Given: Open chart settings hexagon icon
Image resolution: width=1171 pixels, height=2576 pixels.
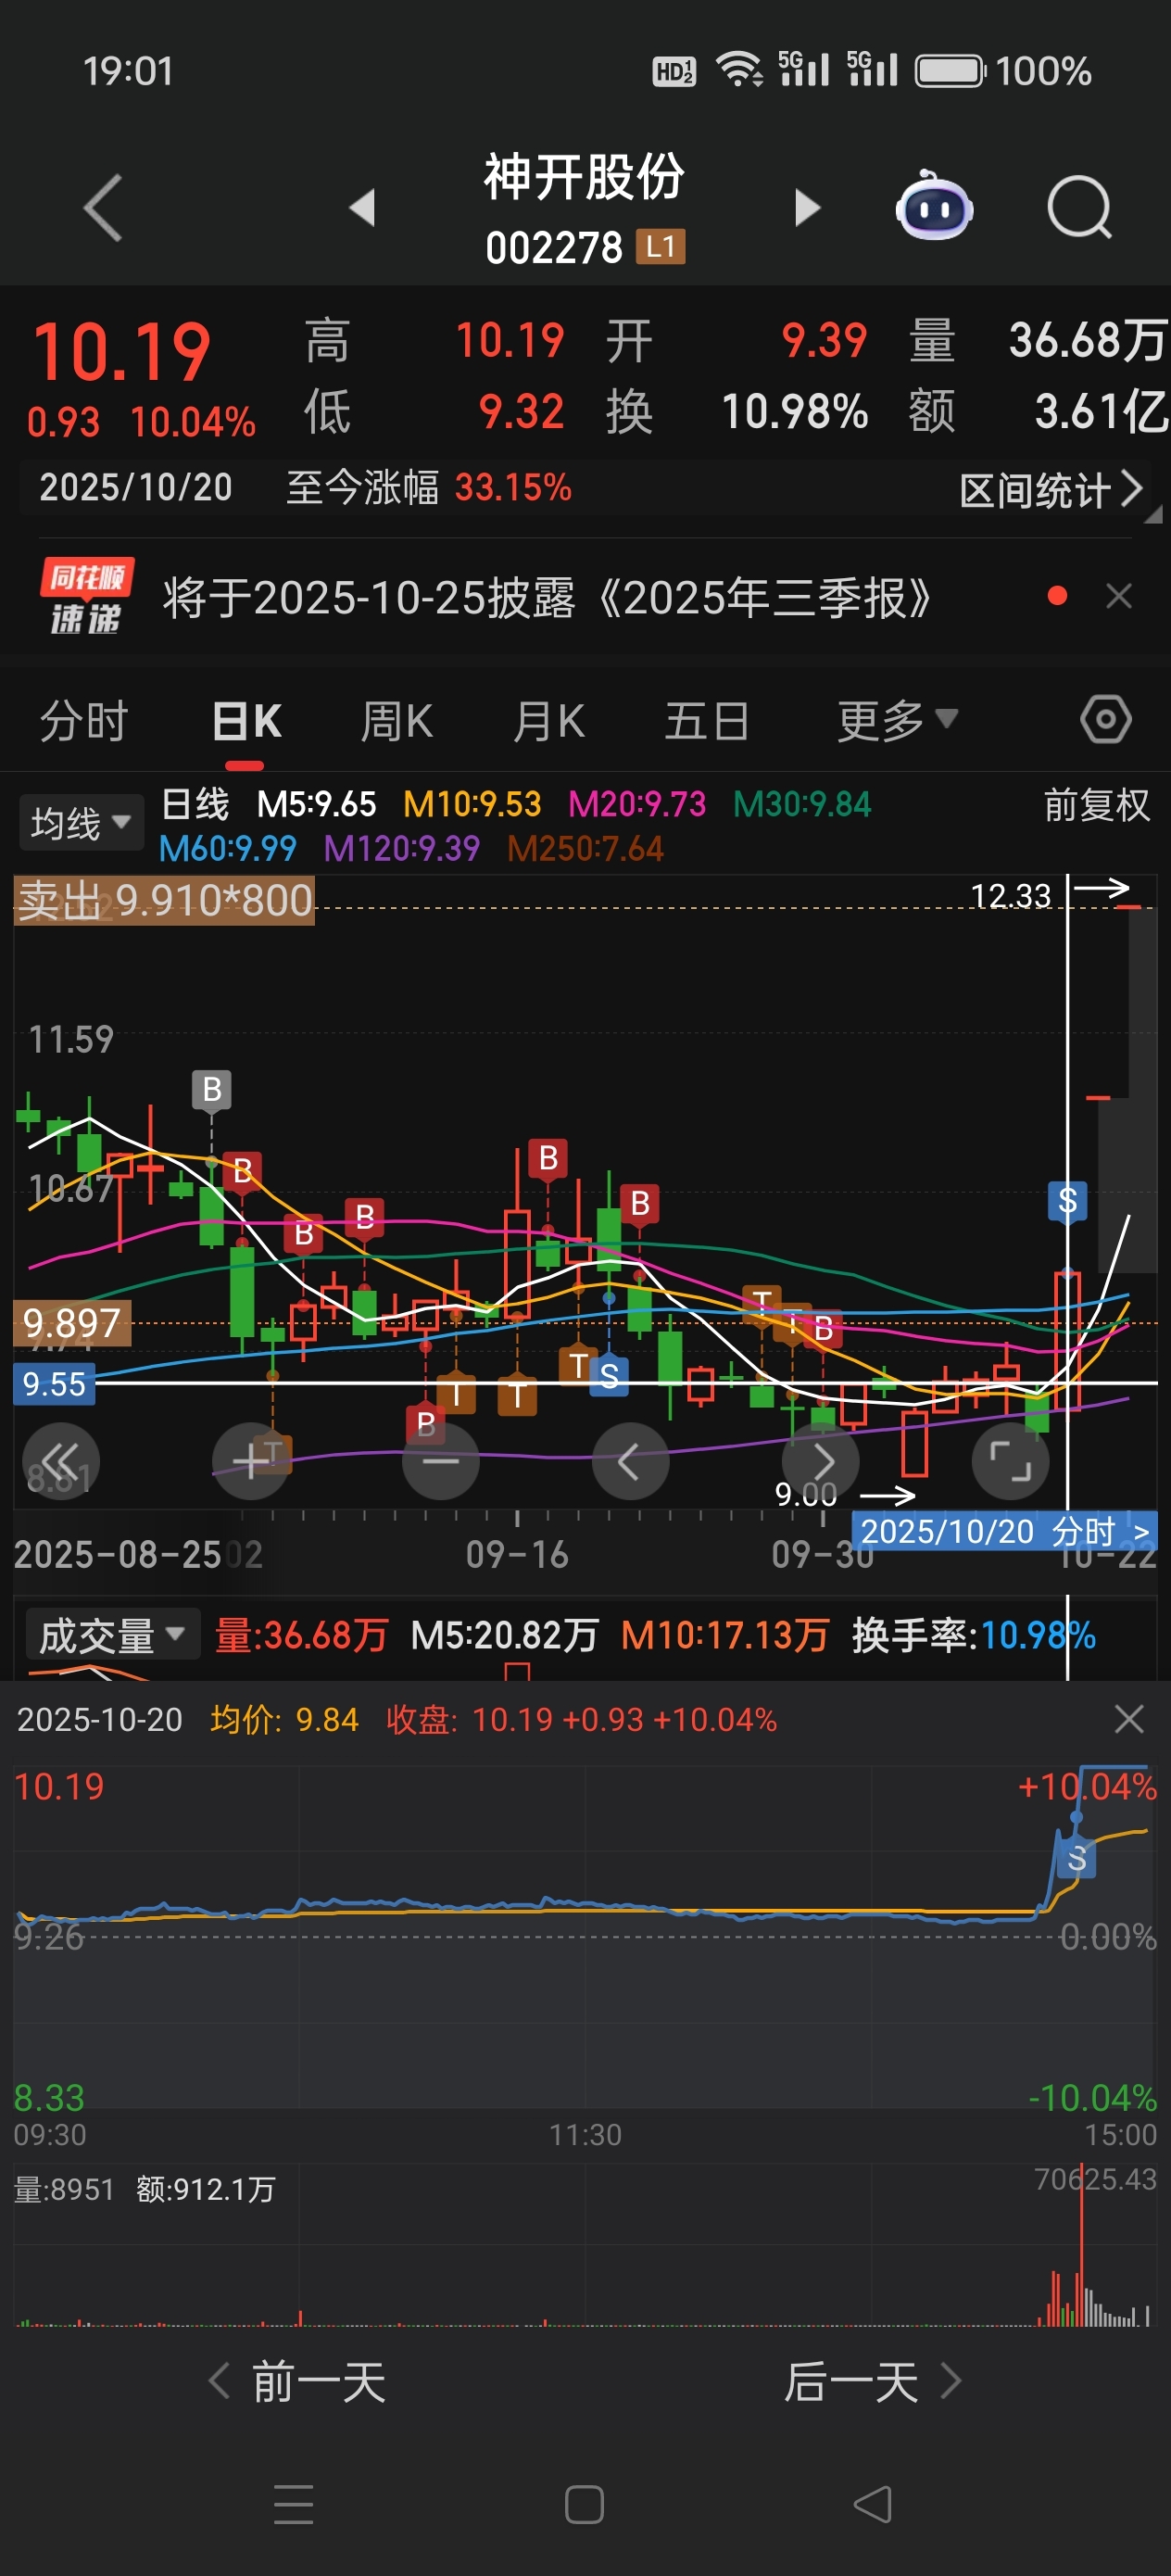Looking at the screenshot, I should click(1105, 719).
